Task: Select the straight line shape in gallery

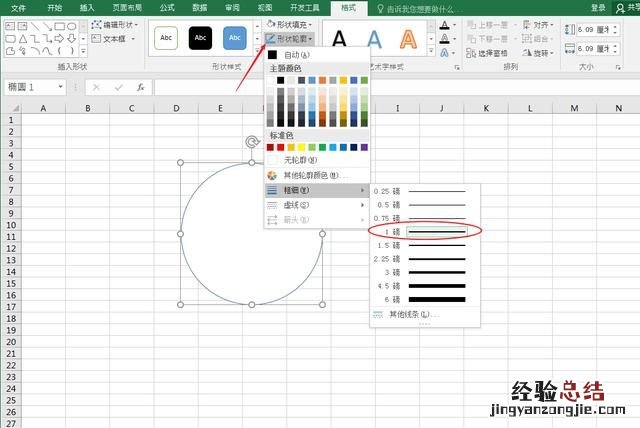Action: 35,27
